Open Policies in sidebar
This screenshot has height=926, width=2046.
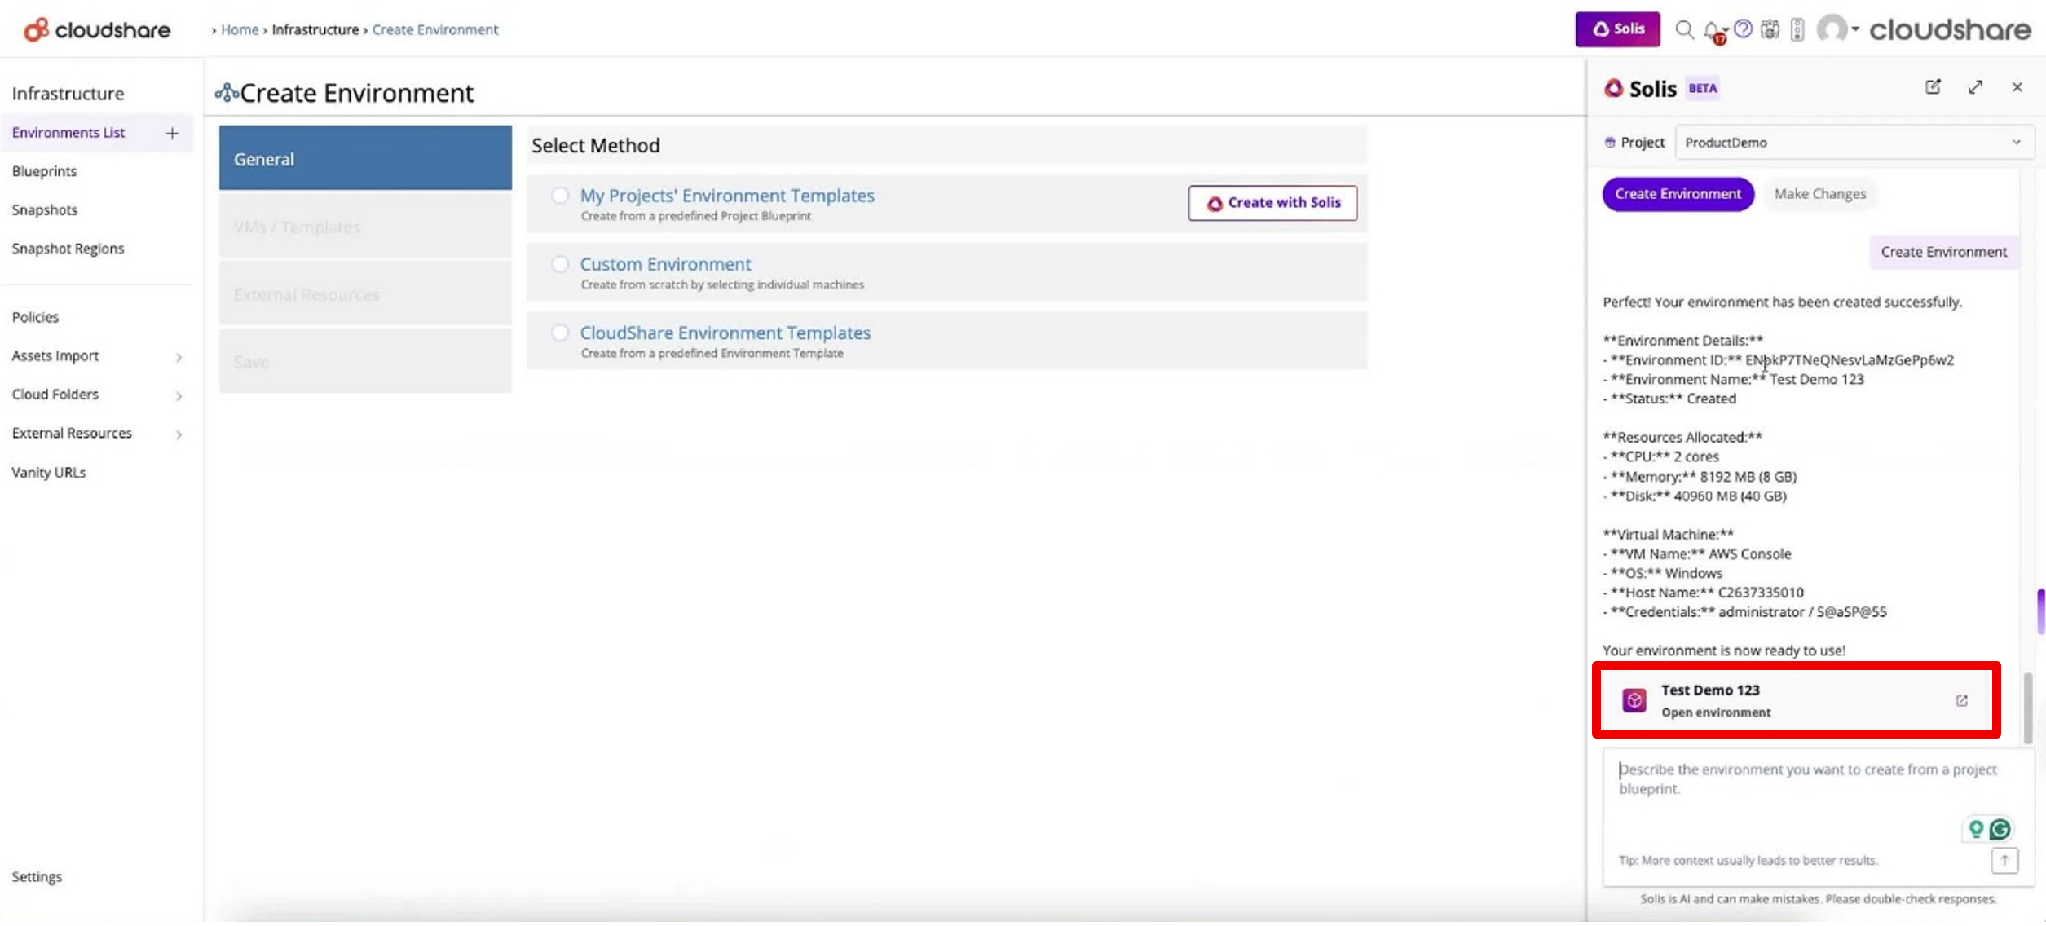(x=35, y=317)
